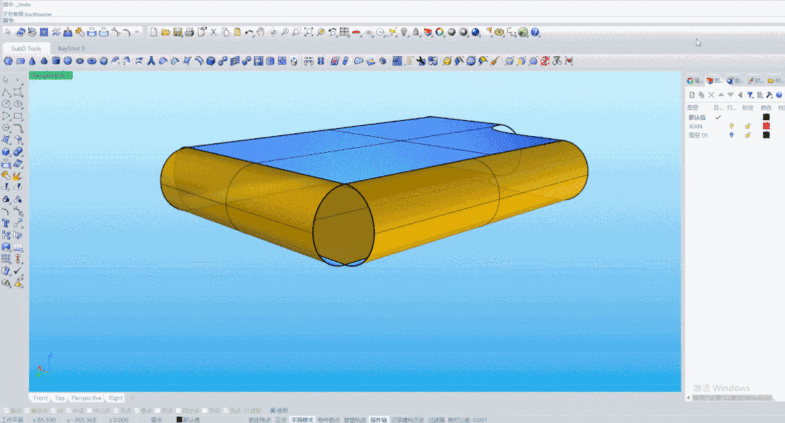
Task: Click the red color swatch of XIAN layer
Action: pos(766,126)
